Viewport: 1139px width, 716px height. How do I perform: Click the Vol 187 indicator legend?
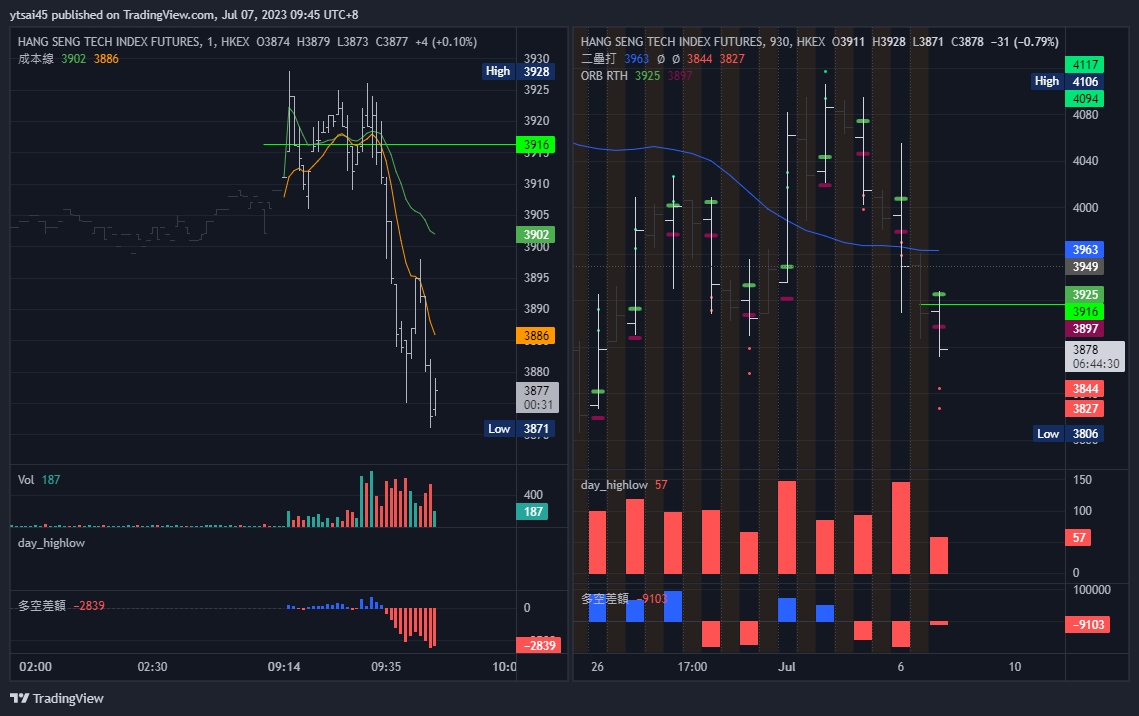(x=39, y=480)
